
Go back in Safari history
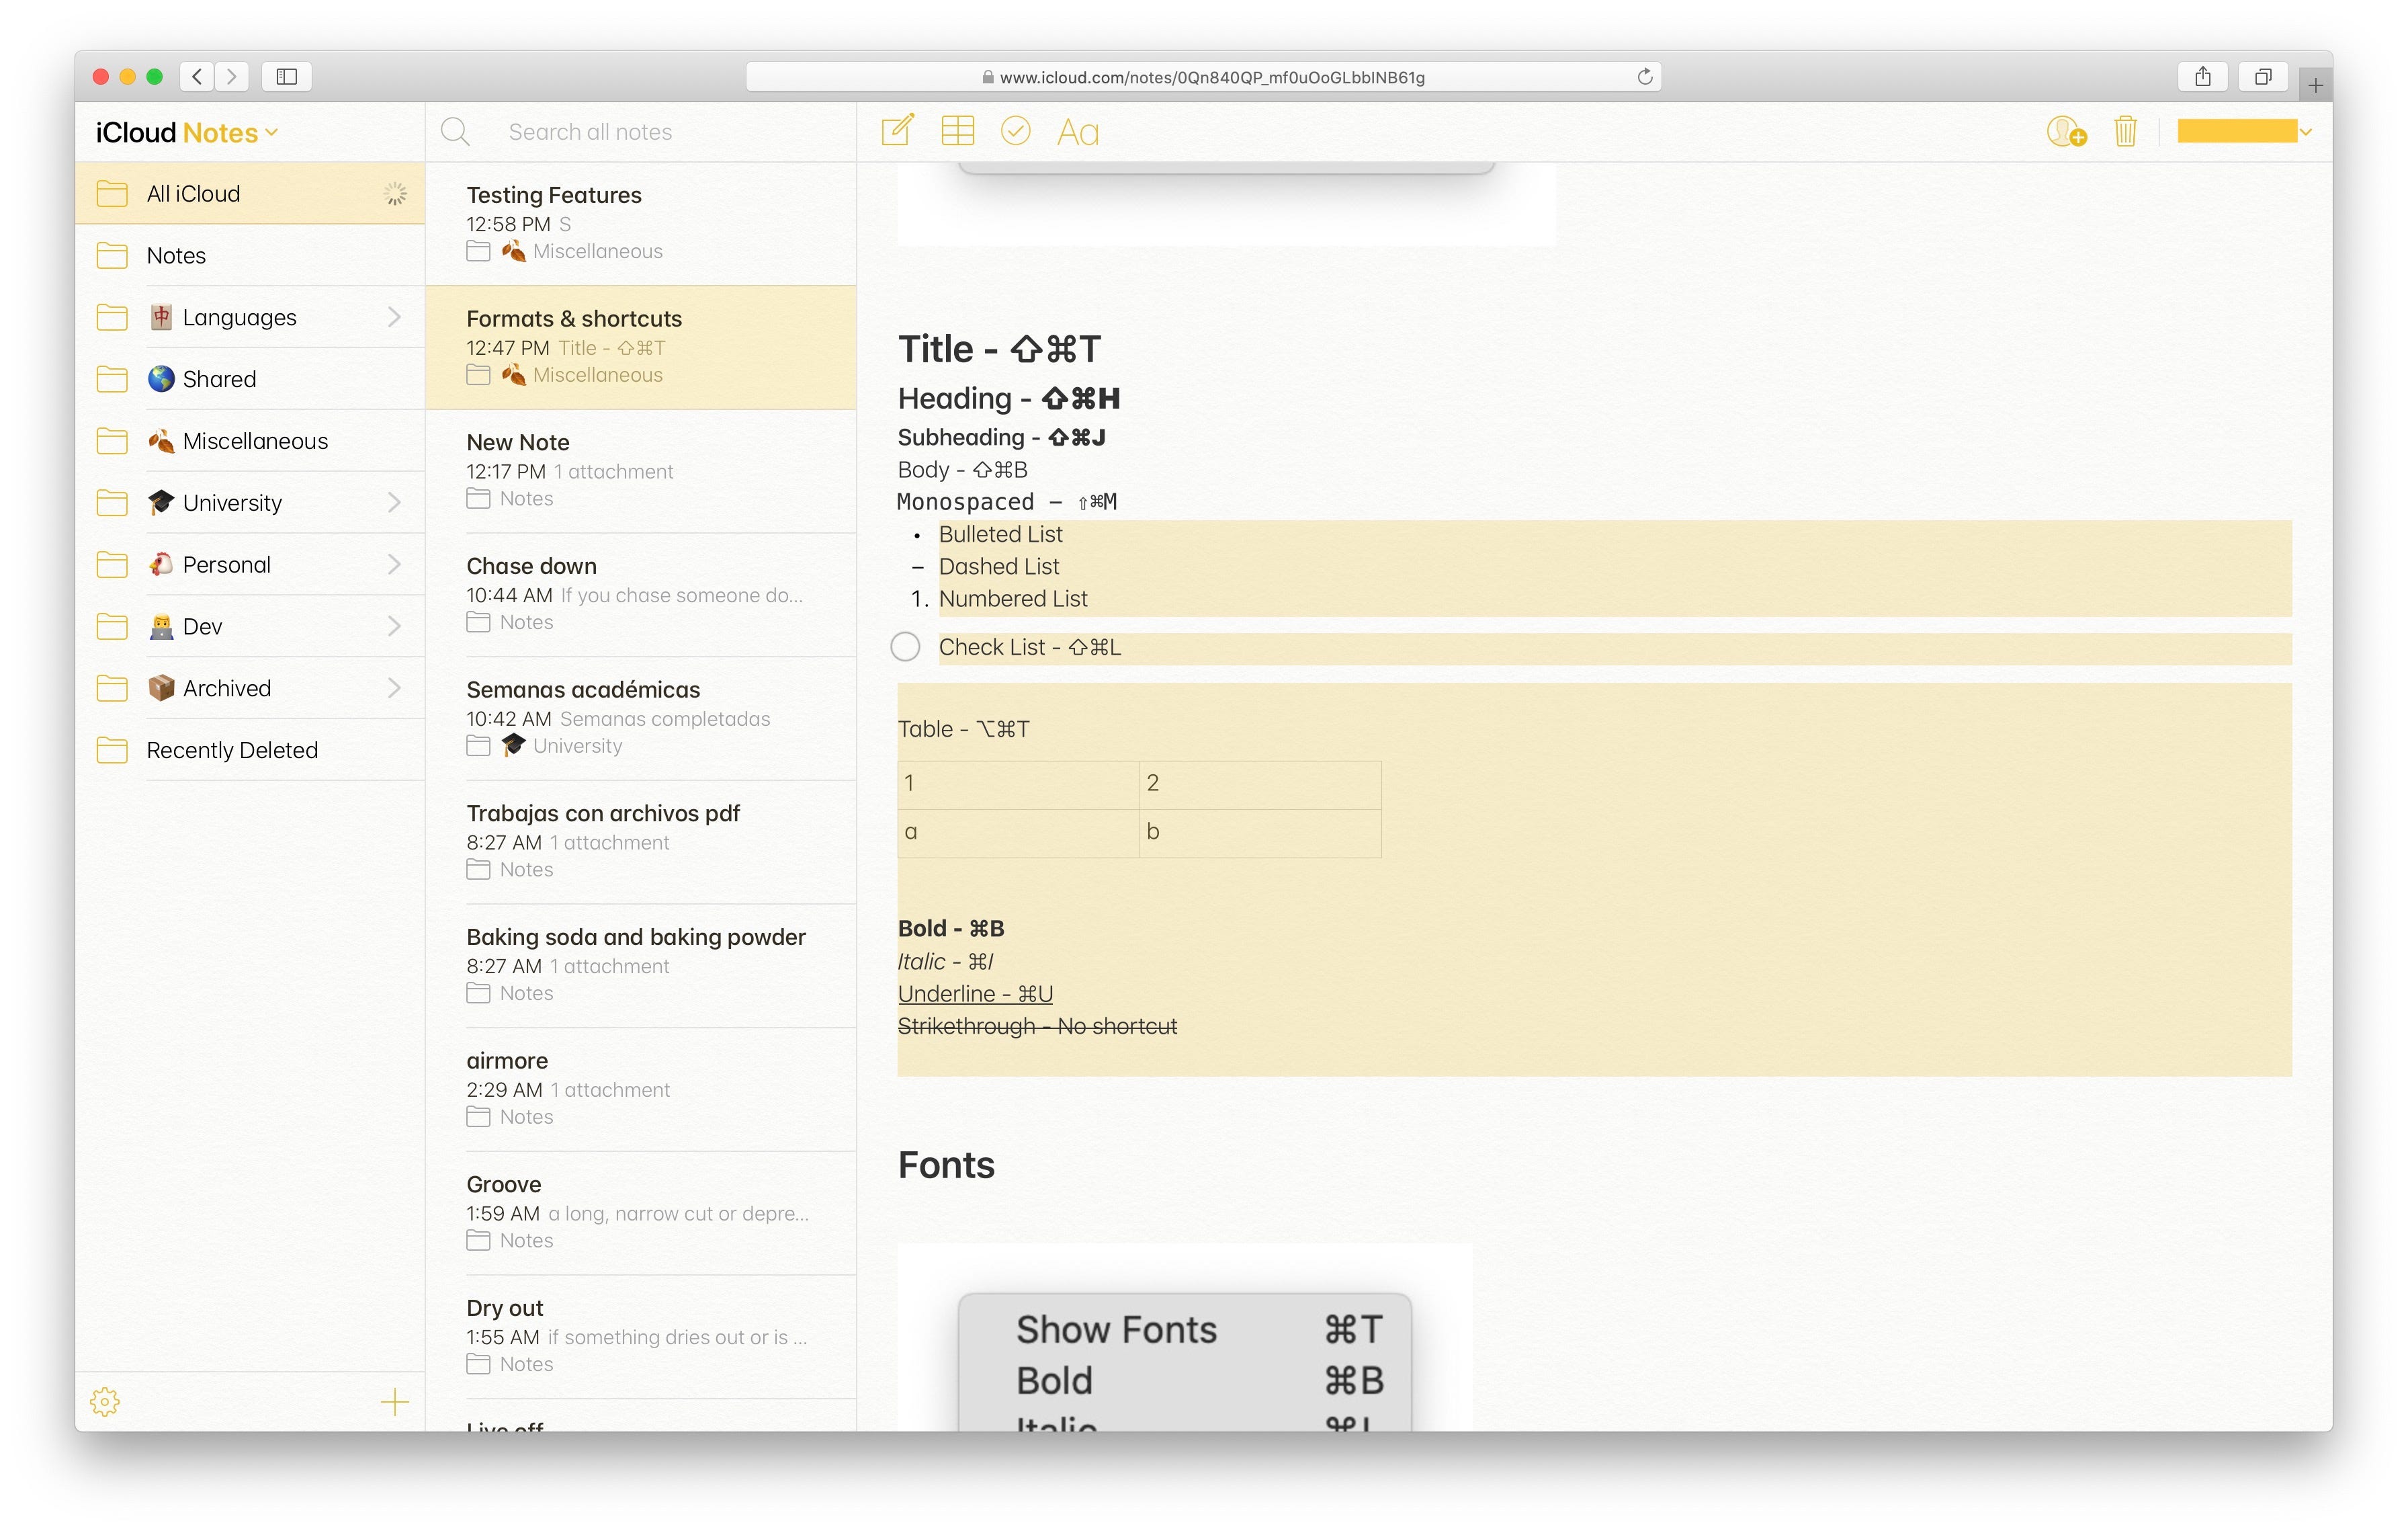198,76
